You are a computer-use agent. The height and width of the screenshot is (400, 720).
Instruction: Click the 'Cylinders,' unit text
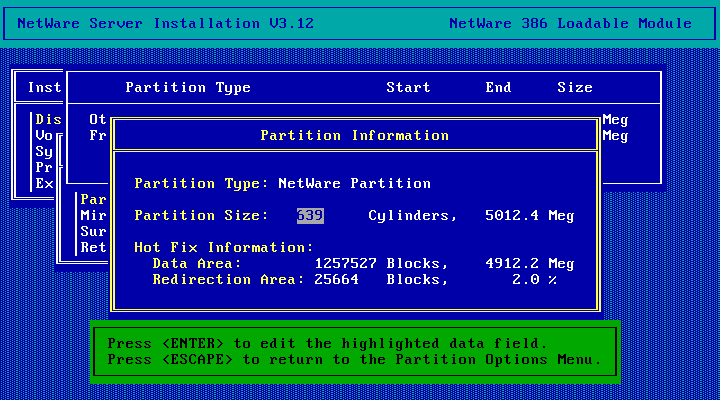click(413, 215)
